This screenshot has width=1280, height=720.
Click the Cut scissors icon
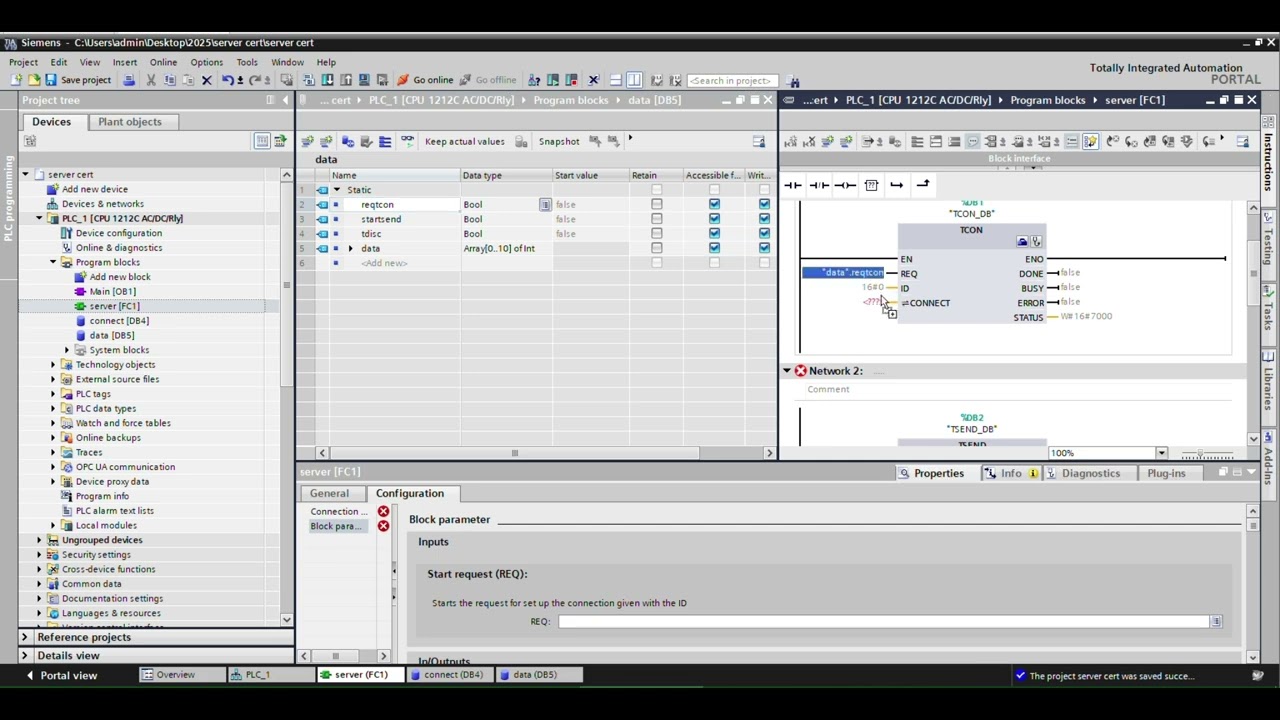point(151,80)
